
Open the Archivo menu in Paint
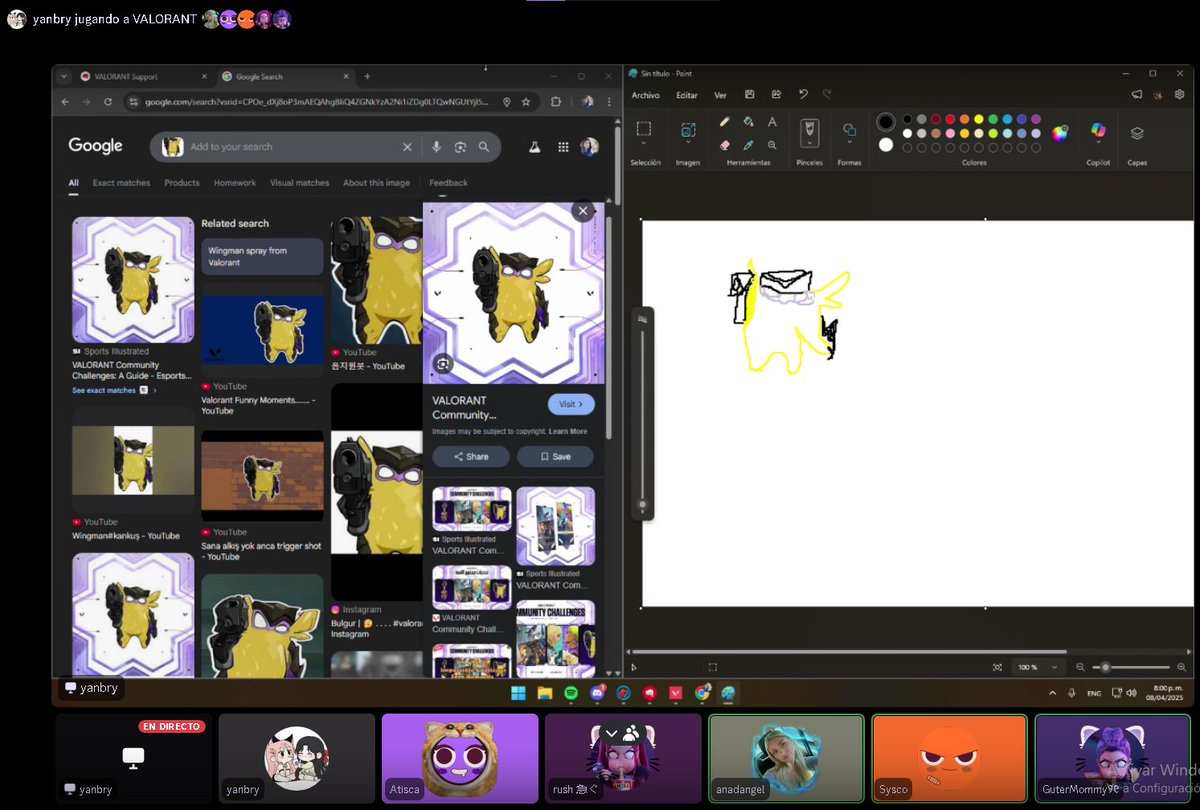645,95
